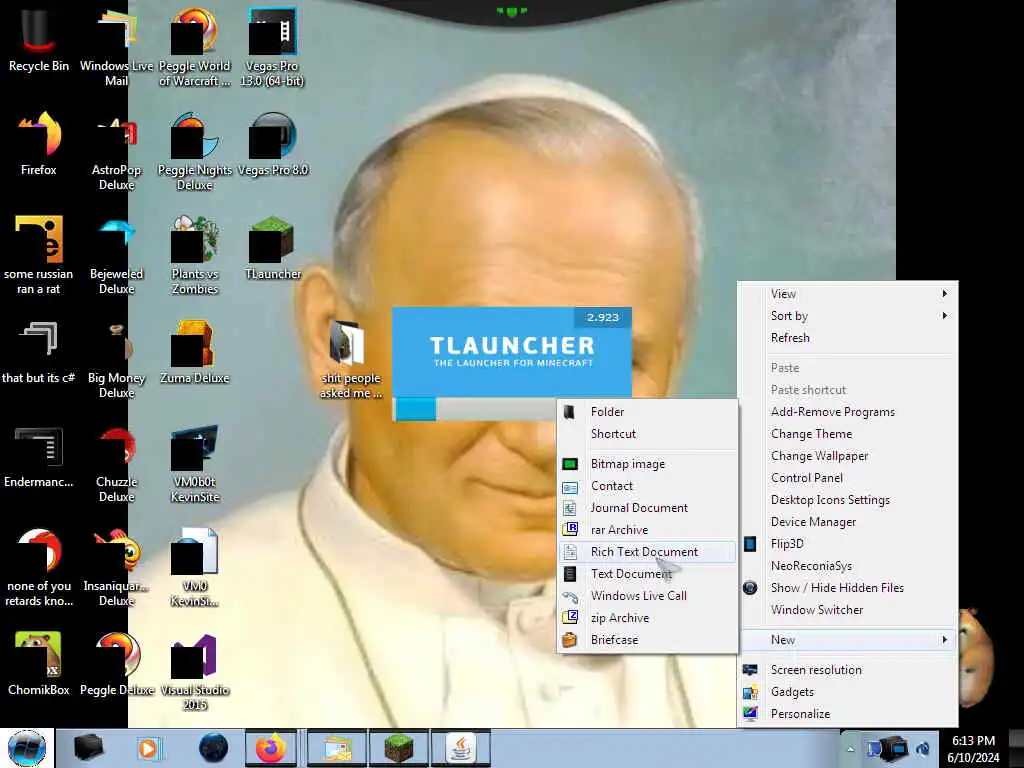1024x768 pixels.
Task: Open Peggle Nights Deluxe shortcut
Action: click(195, 152)
